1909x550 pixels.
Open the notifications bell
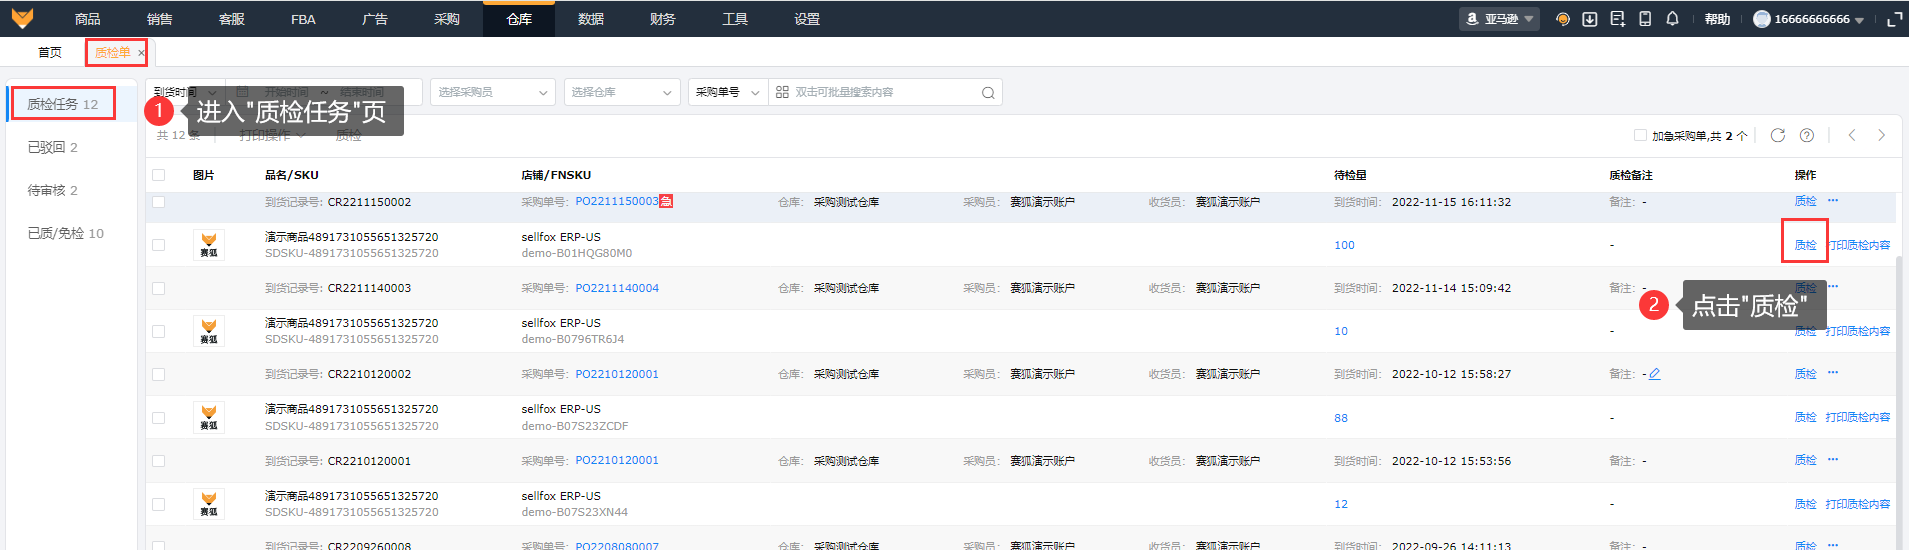[x=1672, y=19]
